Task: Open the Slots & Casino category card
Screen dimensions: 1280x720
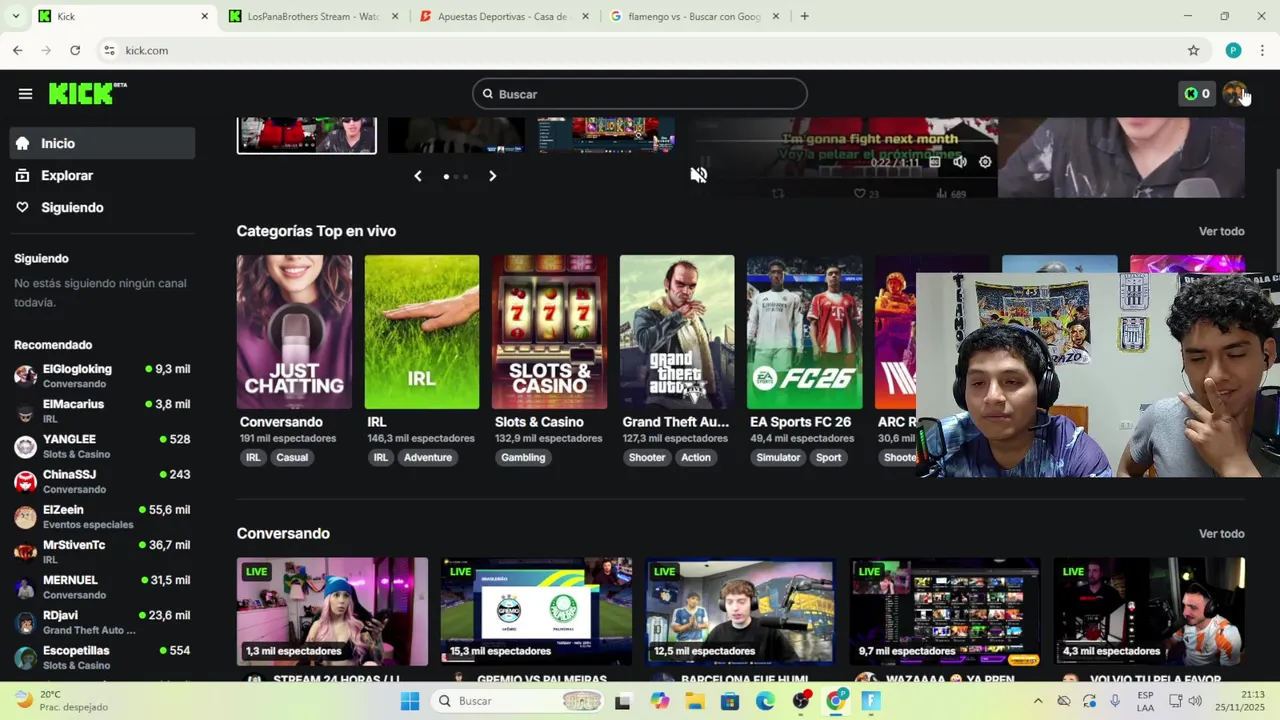Action: (549, 332)
